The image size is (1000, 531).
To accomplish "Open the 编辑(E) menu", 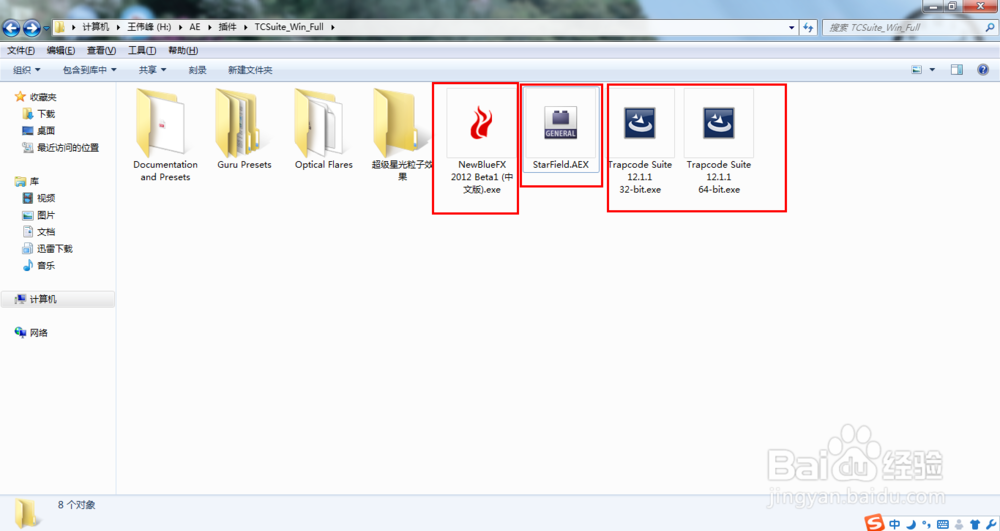I will pos(61,50).
